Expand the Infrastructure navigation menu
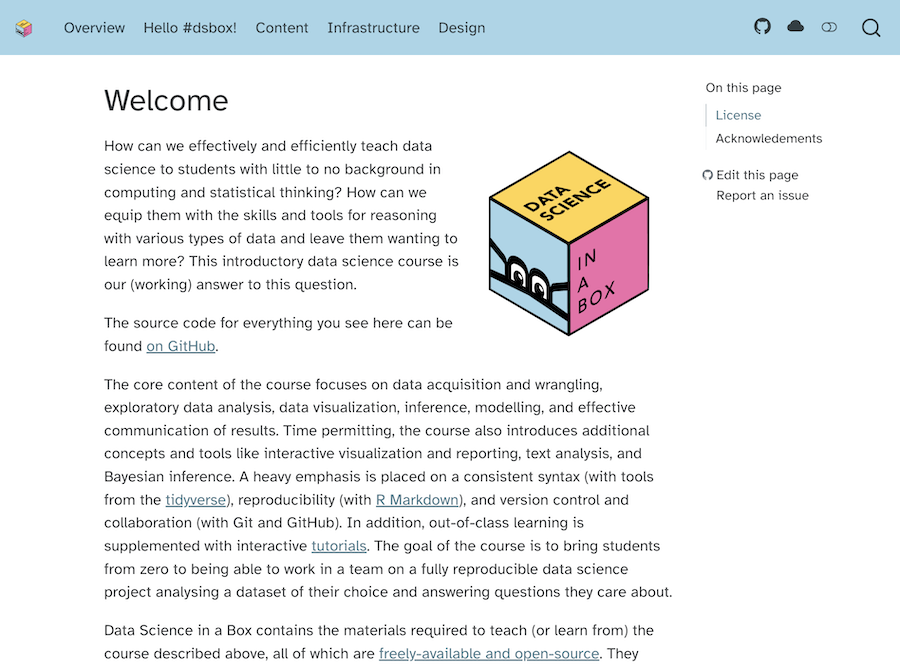This screenshot has width=900, height=668. (373, 28)
